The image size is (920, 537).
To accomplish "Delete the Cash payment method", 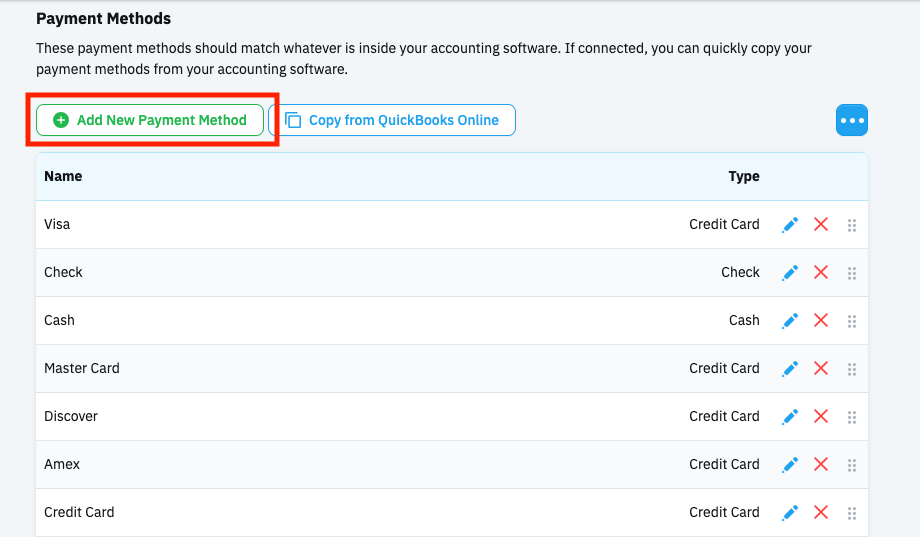I will coord(821,321).
